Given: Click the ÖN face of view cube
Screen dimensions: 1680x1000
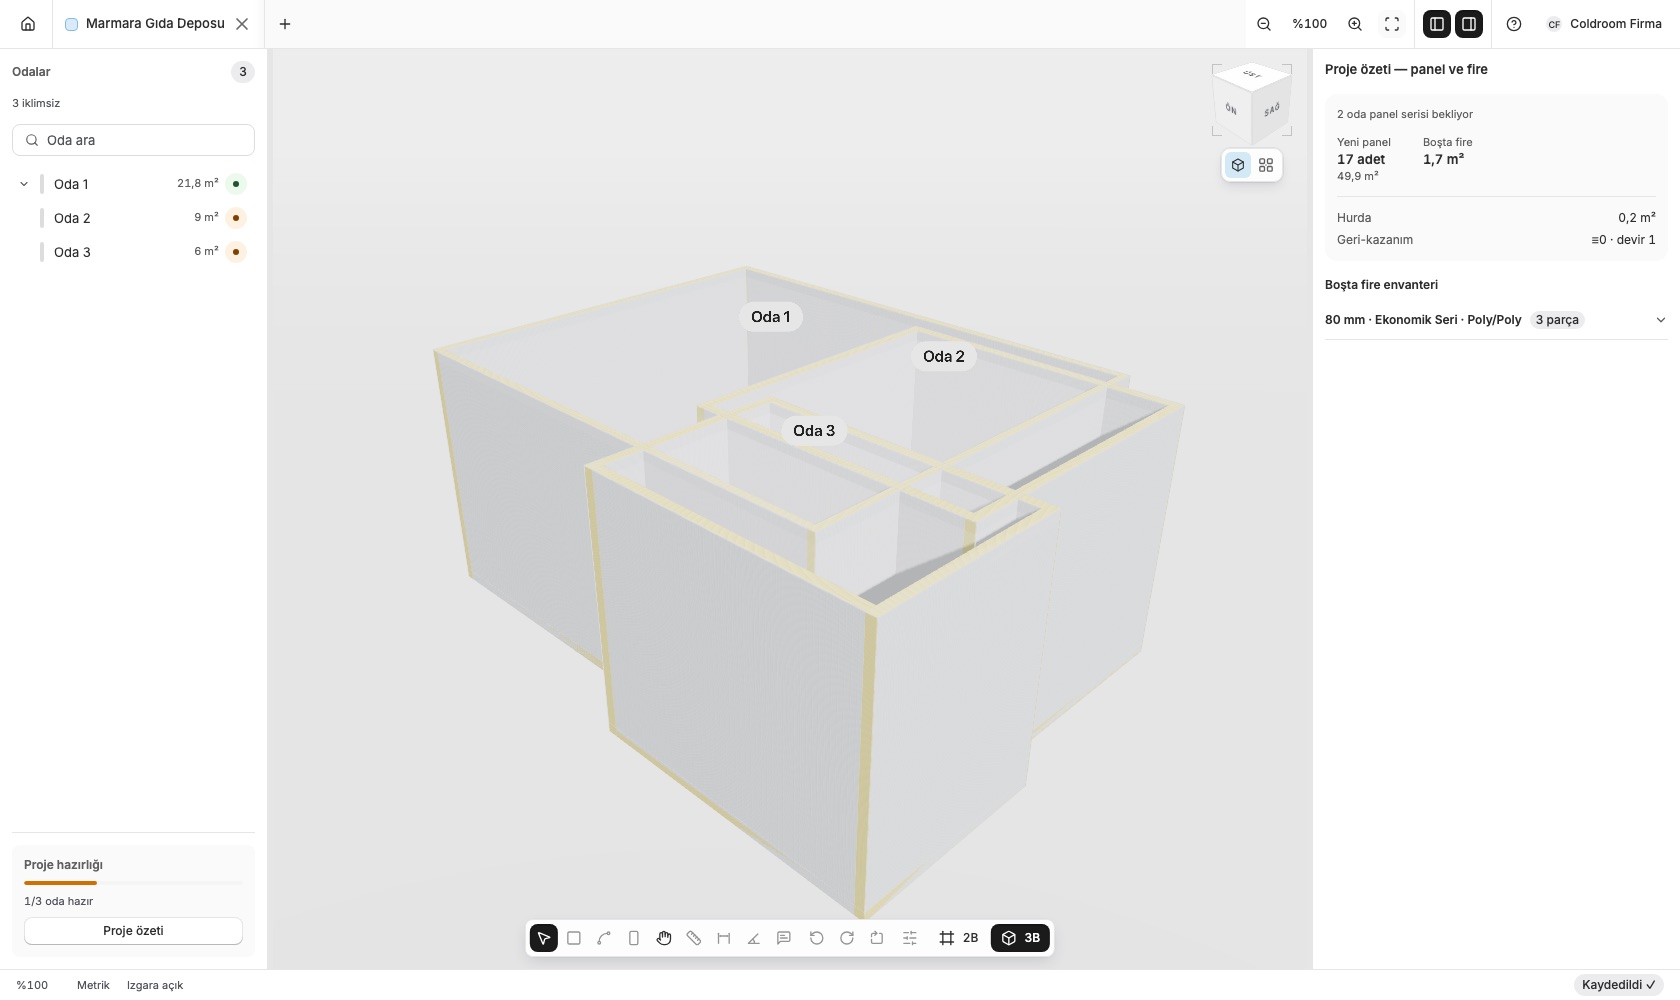Looking at the screenshot, I should click(x=1231, y=109).
